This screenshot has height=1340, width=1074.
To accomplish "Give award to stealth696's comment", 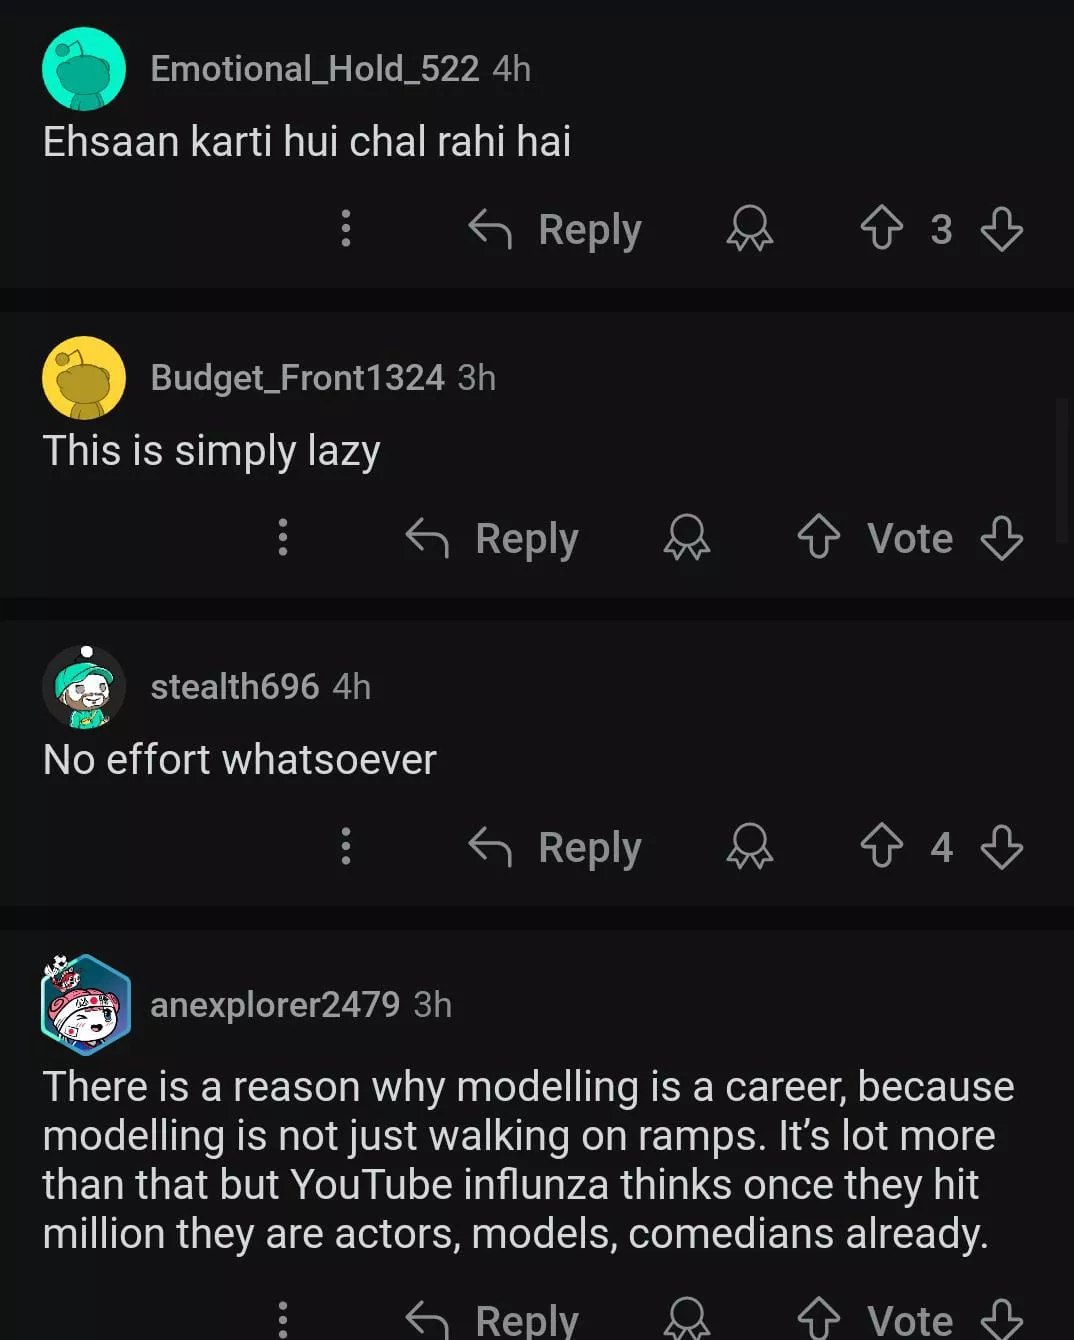I will pyautogui.click(x=749, y=846).
